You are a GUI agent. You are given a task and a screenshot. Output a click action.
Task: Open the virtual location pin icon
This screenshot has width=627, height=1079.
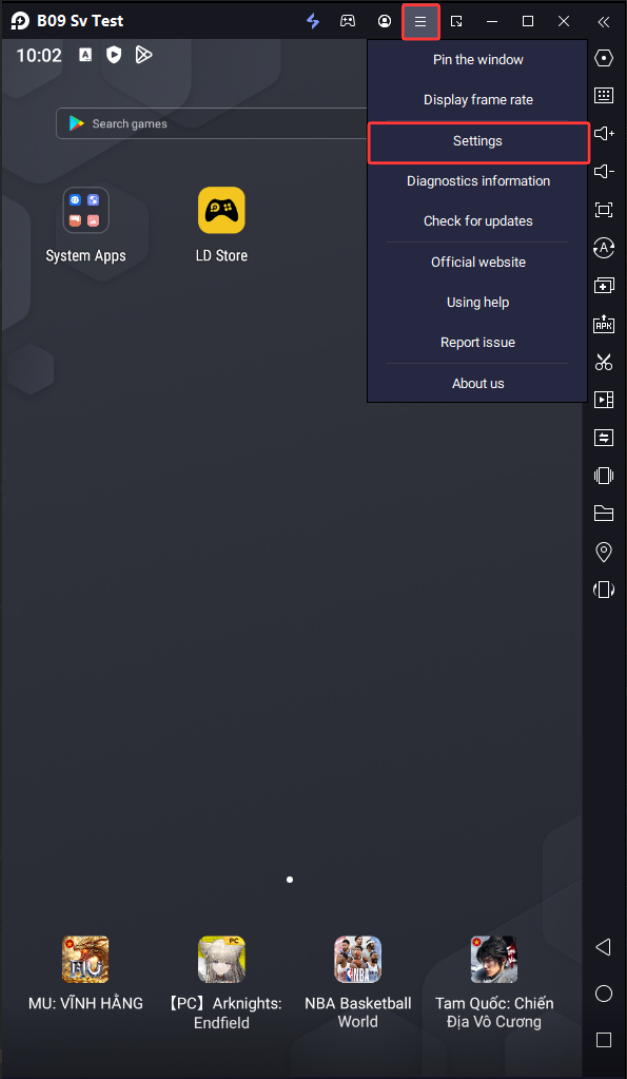[x=603, y=552]
